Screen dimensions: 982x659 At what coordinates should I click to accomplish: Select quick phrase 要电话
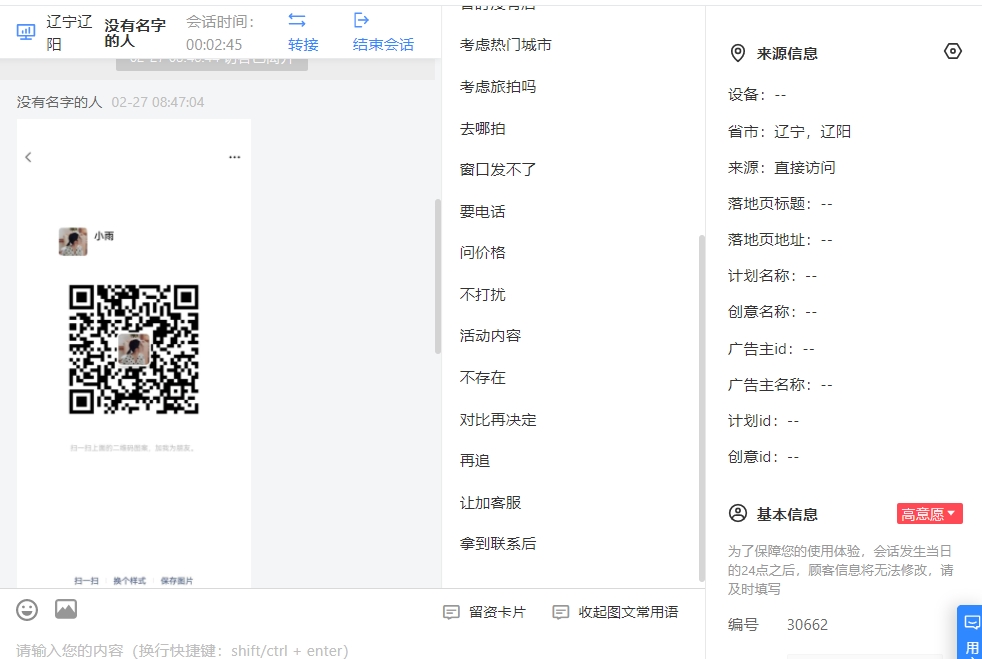pyautogui.click(x=482, y=212)
